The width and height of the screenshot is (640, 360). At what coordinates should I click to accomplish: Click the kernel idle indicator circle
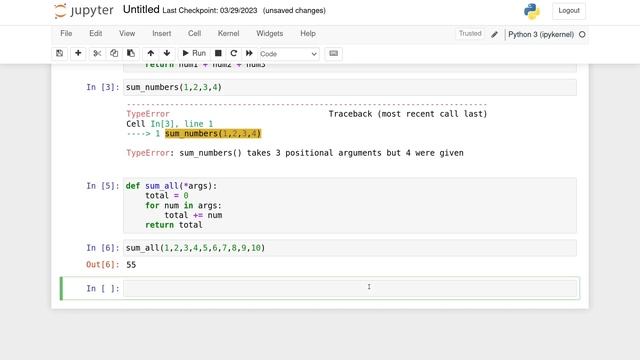pyautogui.click(x=582, y=35)
